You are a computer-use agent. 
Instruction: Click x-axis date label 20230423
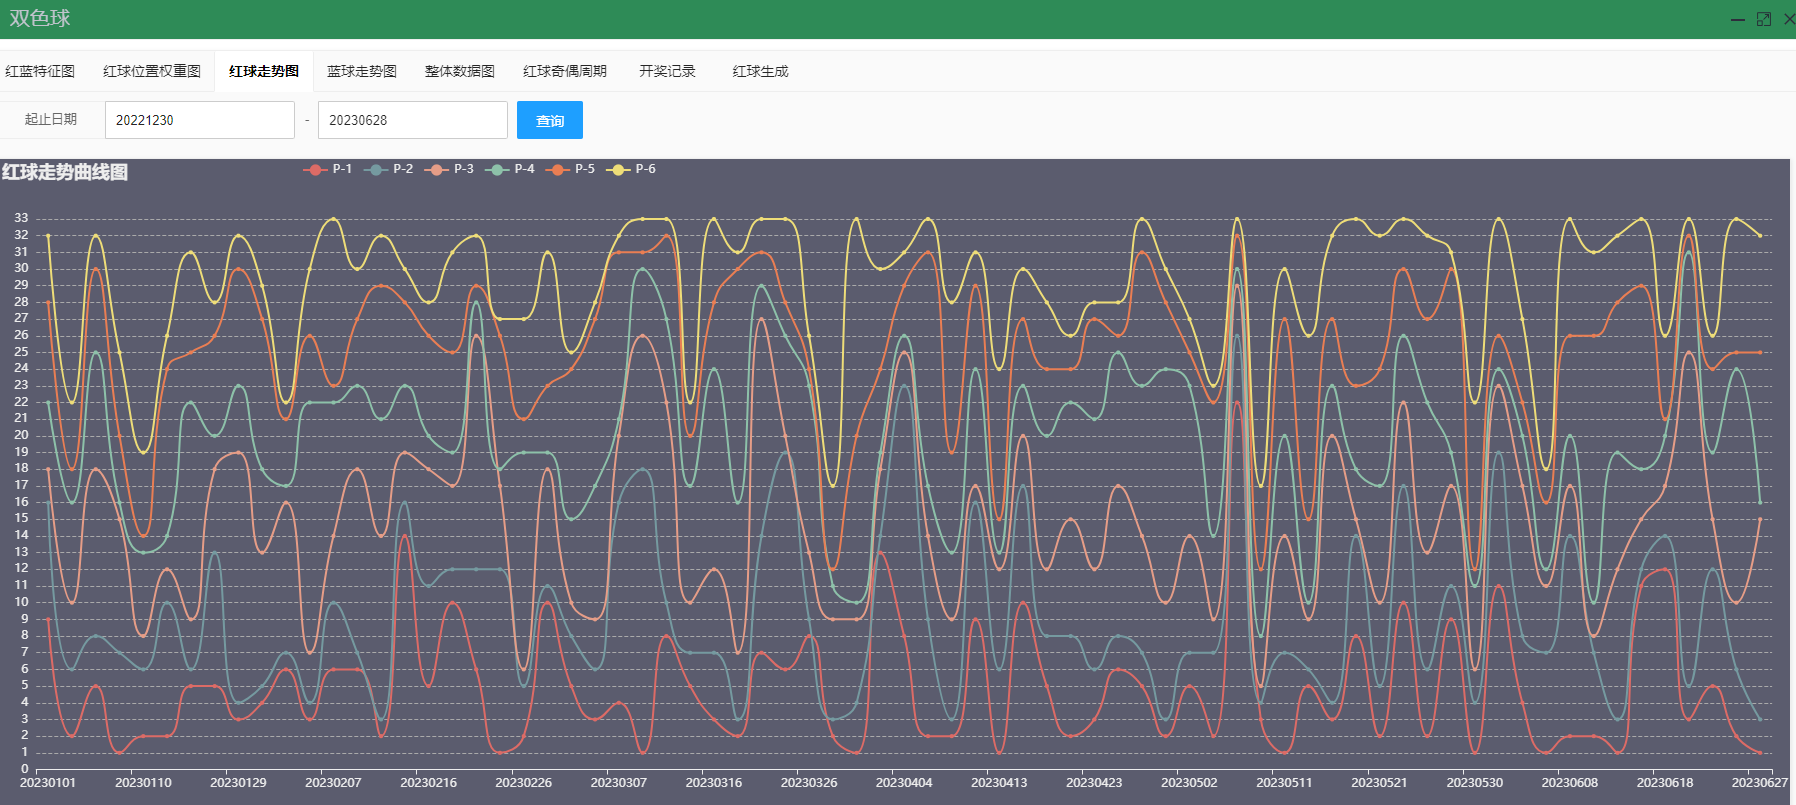click(1094, 782)
